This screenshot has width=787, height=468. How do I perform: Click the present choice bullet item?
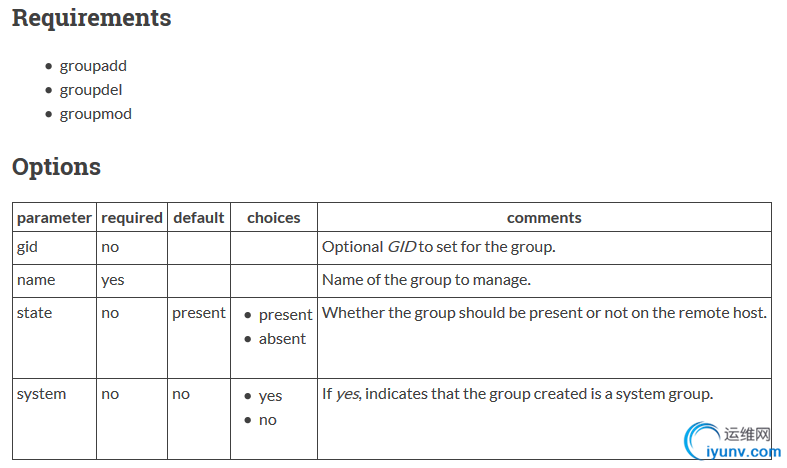286,315
